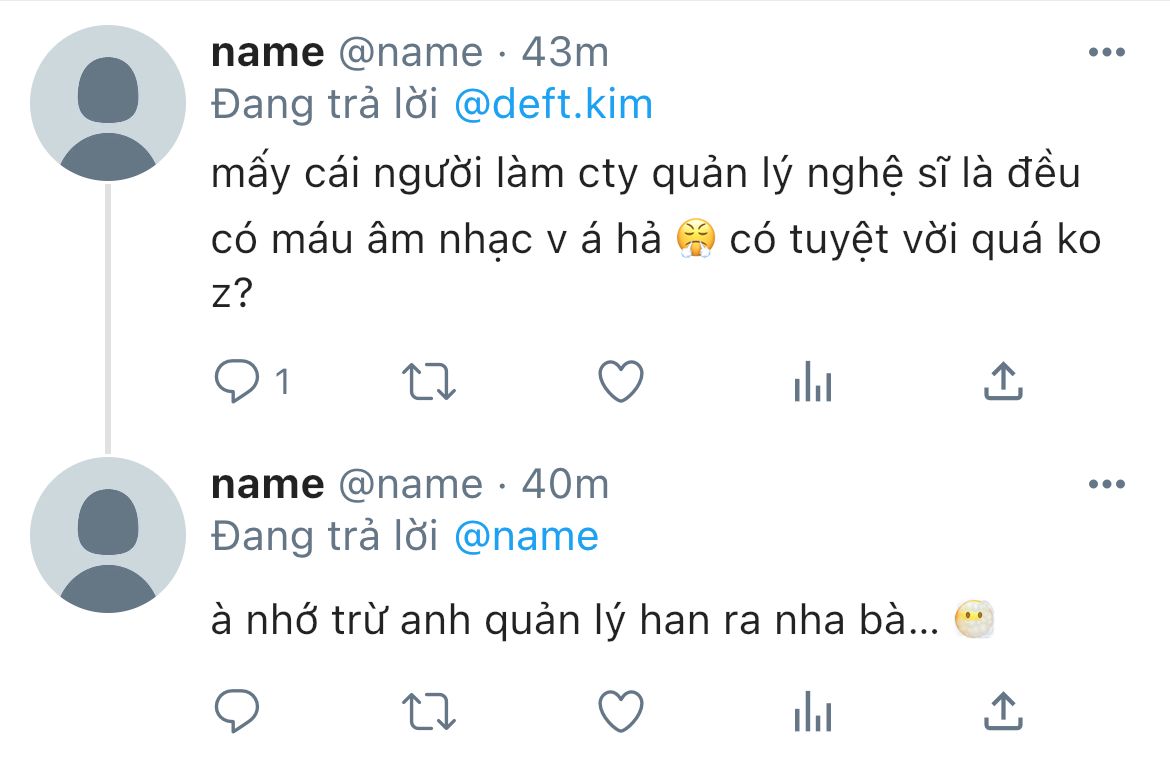This screenshot has height=760, width=1170.
Task: Share the first tweet via upload icon
Action: click(x=1003, y=381)
